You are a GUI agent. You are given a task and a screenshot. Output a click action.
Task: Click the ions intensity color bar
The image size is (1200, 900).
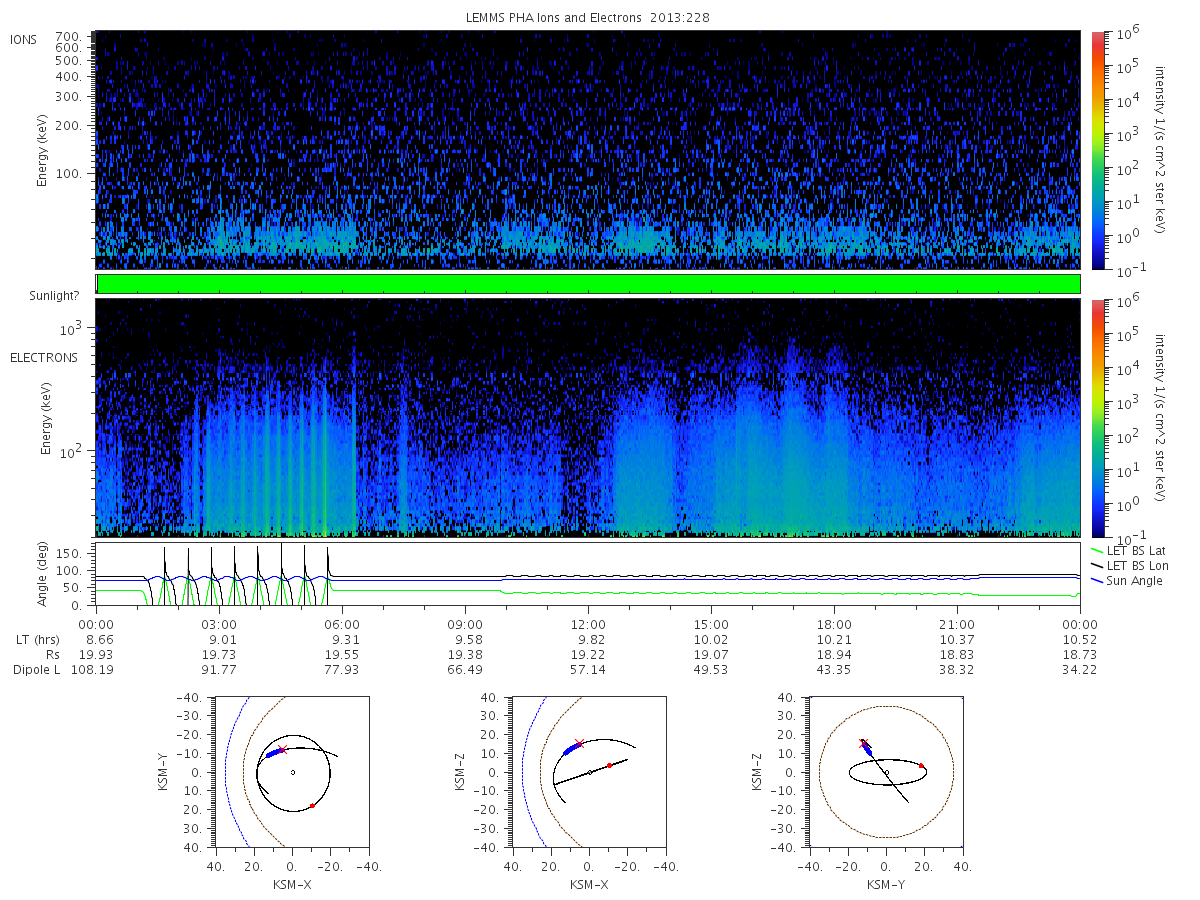tap(1096, 150)
